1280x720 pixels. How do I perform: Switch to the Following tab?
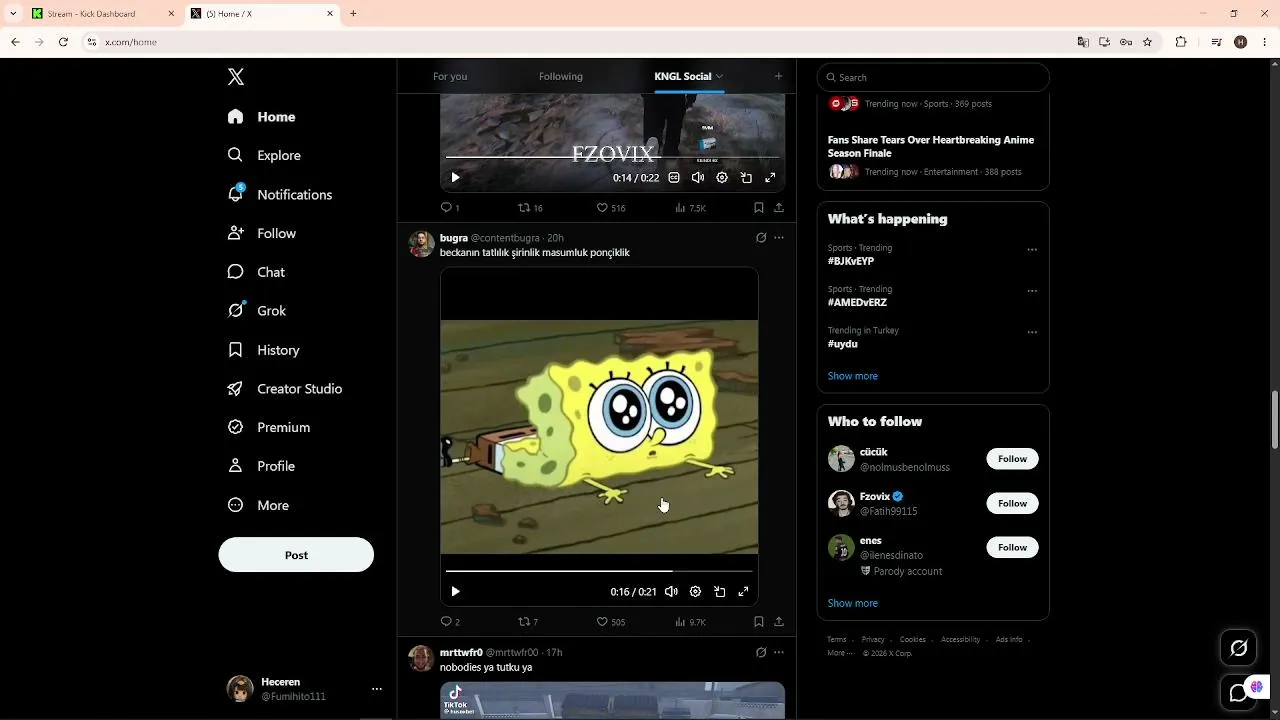pos(561,76)
